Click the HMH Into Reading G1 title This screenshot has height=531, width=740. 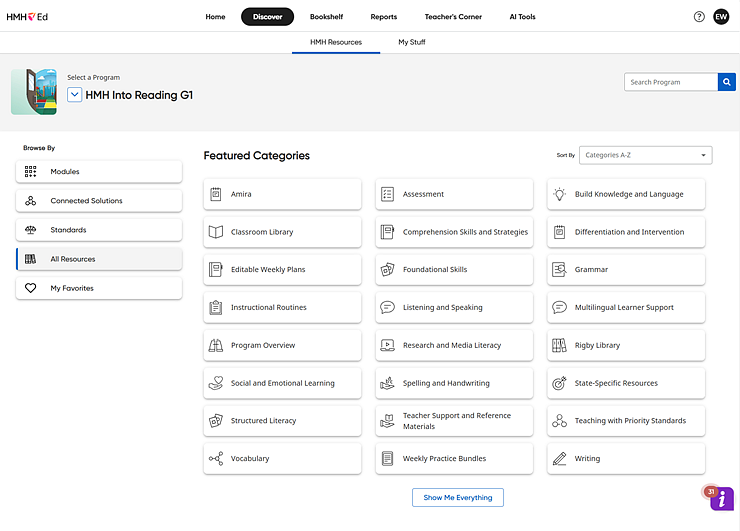point(139,95)
